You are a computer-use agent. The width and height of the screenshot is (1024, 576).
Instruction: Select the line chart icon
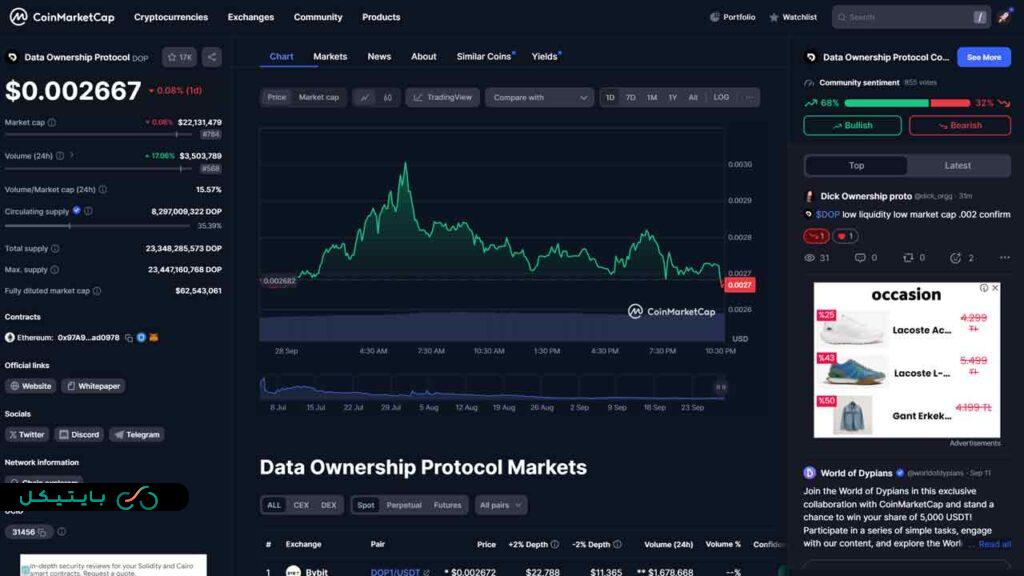364,97
